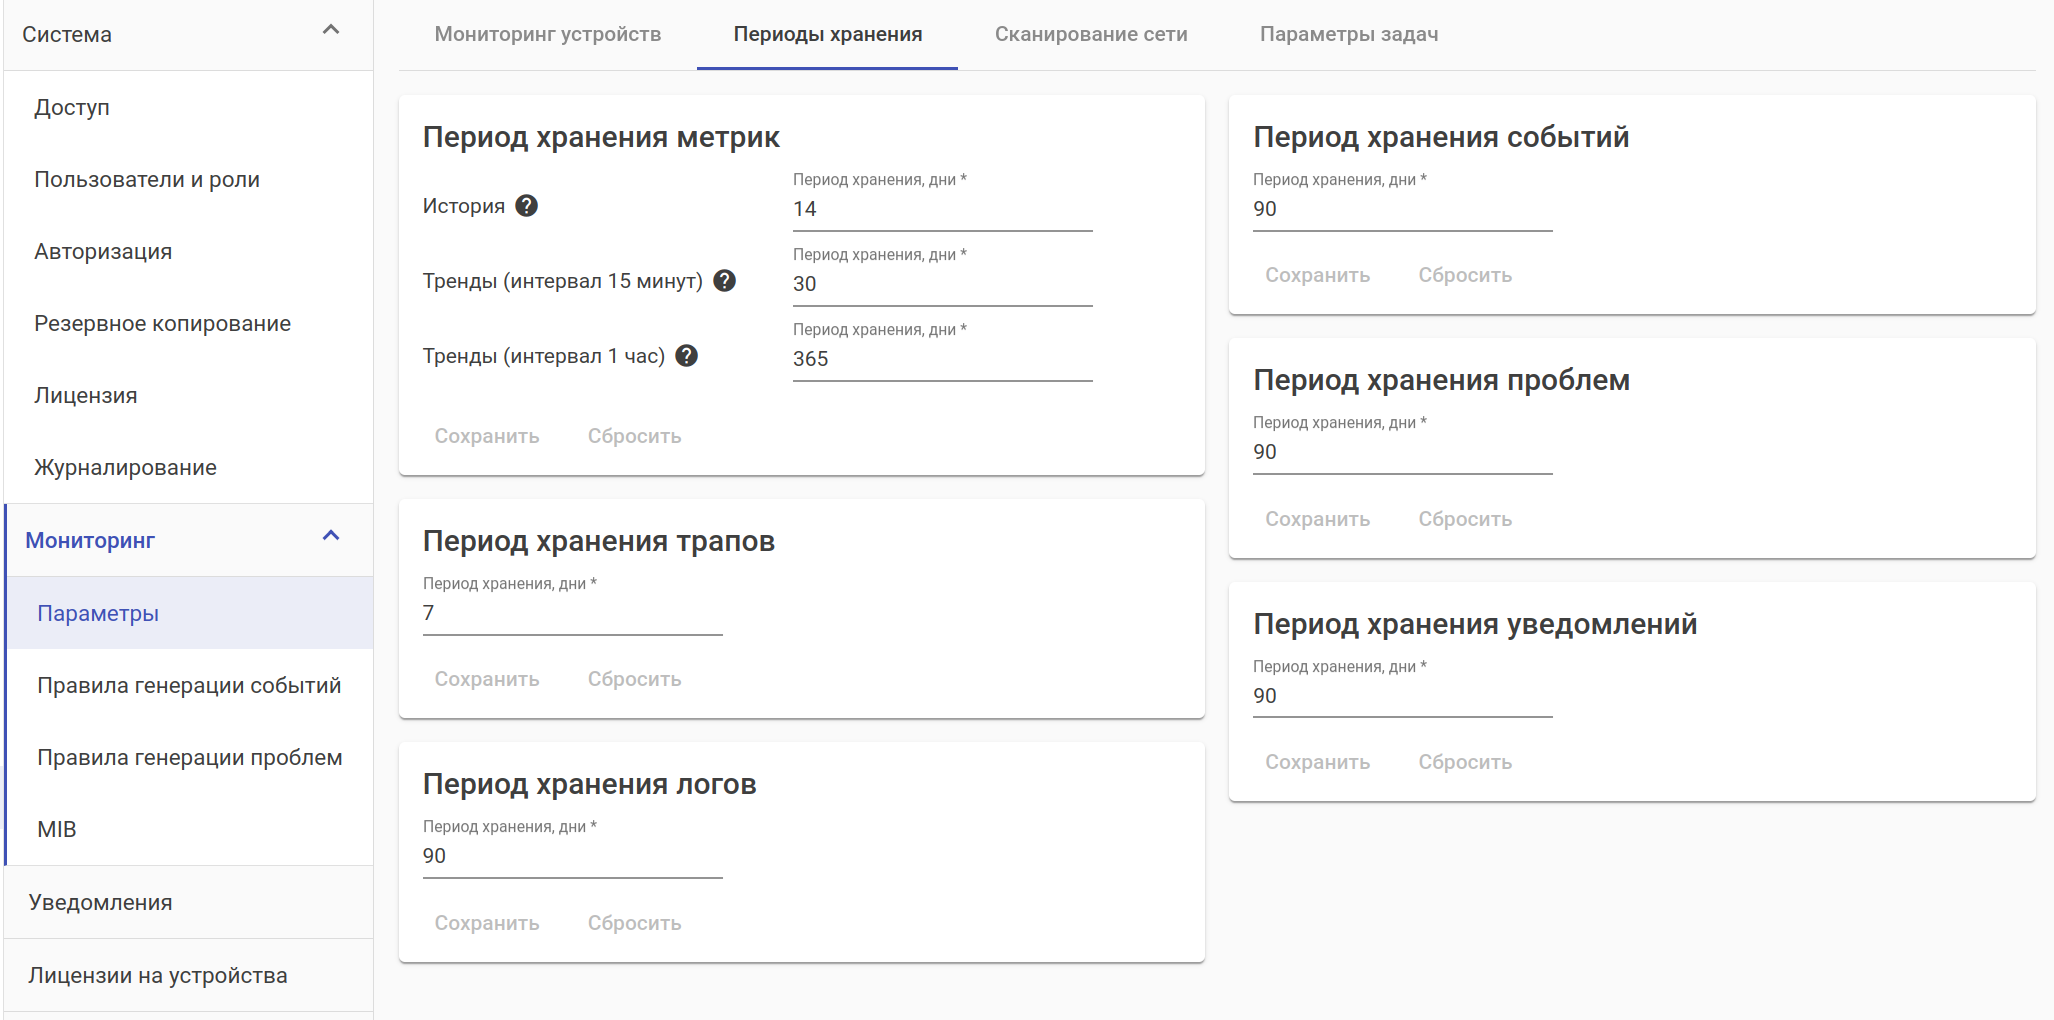This screenshot has width=2054, height=1020.
Task: Click the 1-hour trends retention field
Action: 942,359
